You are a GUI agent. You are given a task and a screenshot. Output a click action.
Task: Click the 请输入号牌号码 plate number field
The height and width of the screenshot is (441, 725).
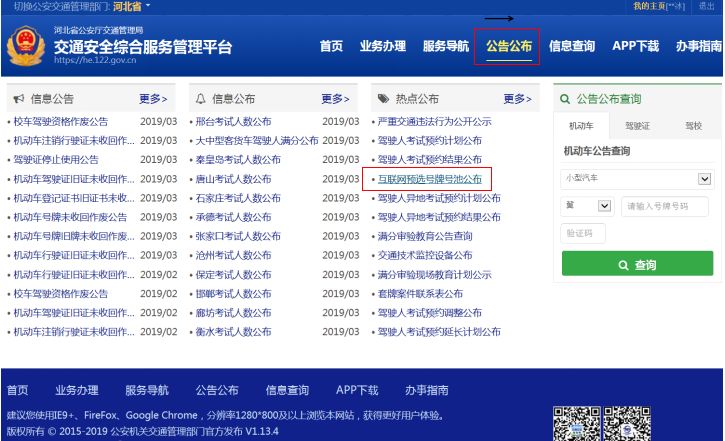click(665, 206)
